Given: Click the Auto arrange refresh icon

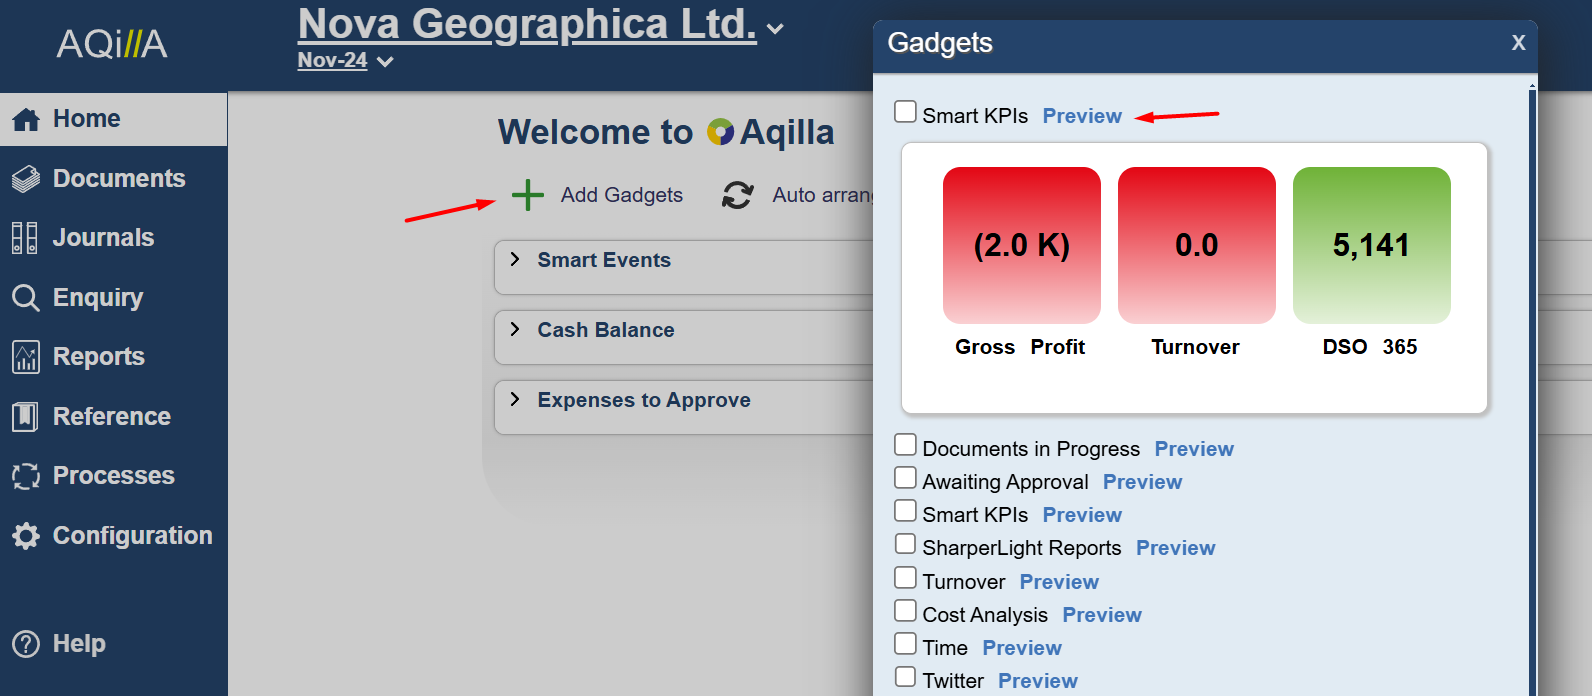Looking at the screenshot, I should click(737, 195).
